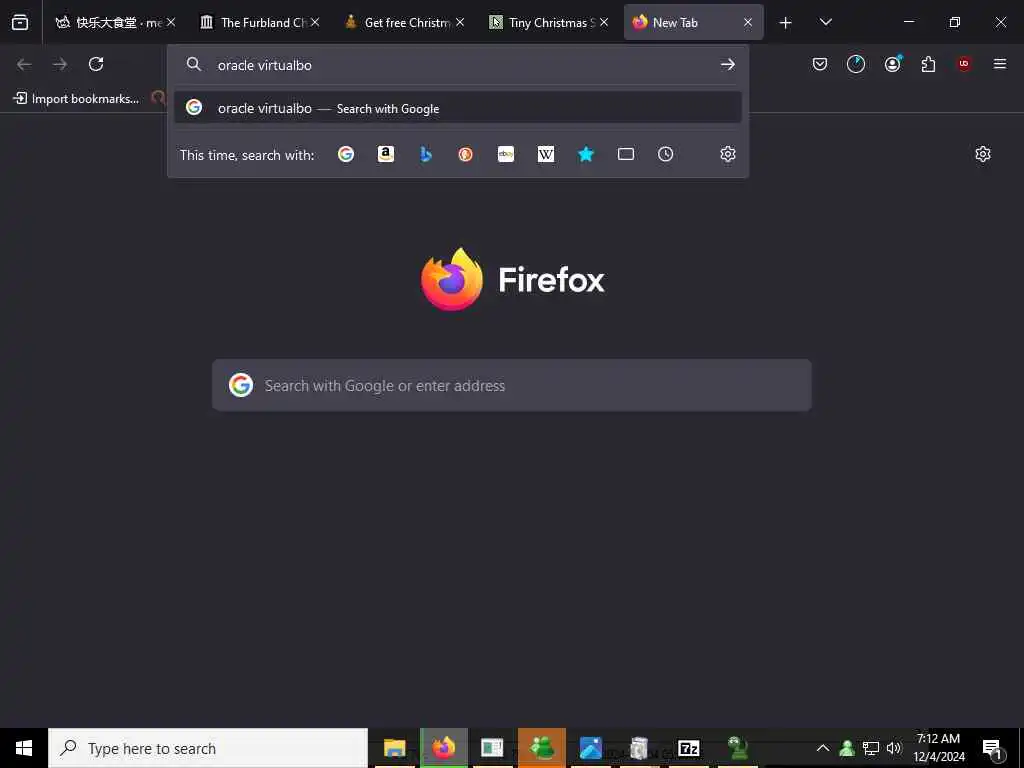Screen dimensions: 1024x768
Task: Show hidden system tray icons
Action: pyautogui.click(x=823, y=748)
